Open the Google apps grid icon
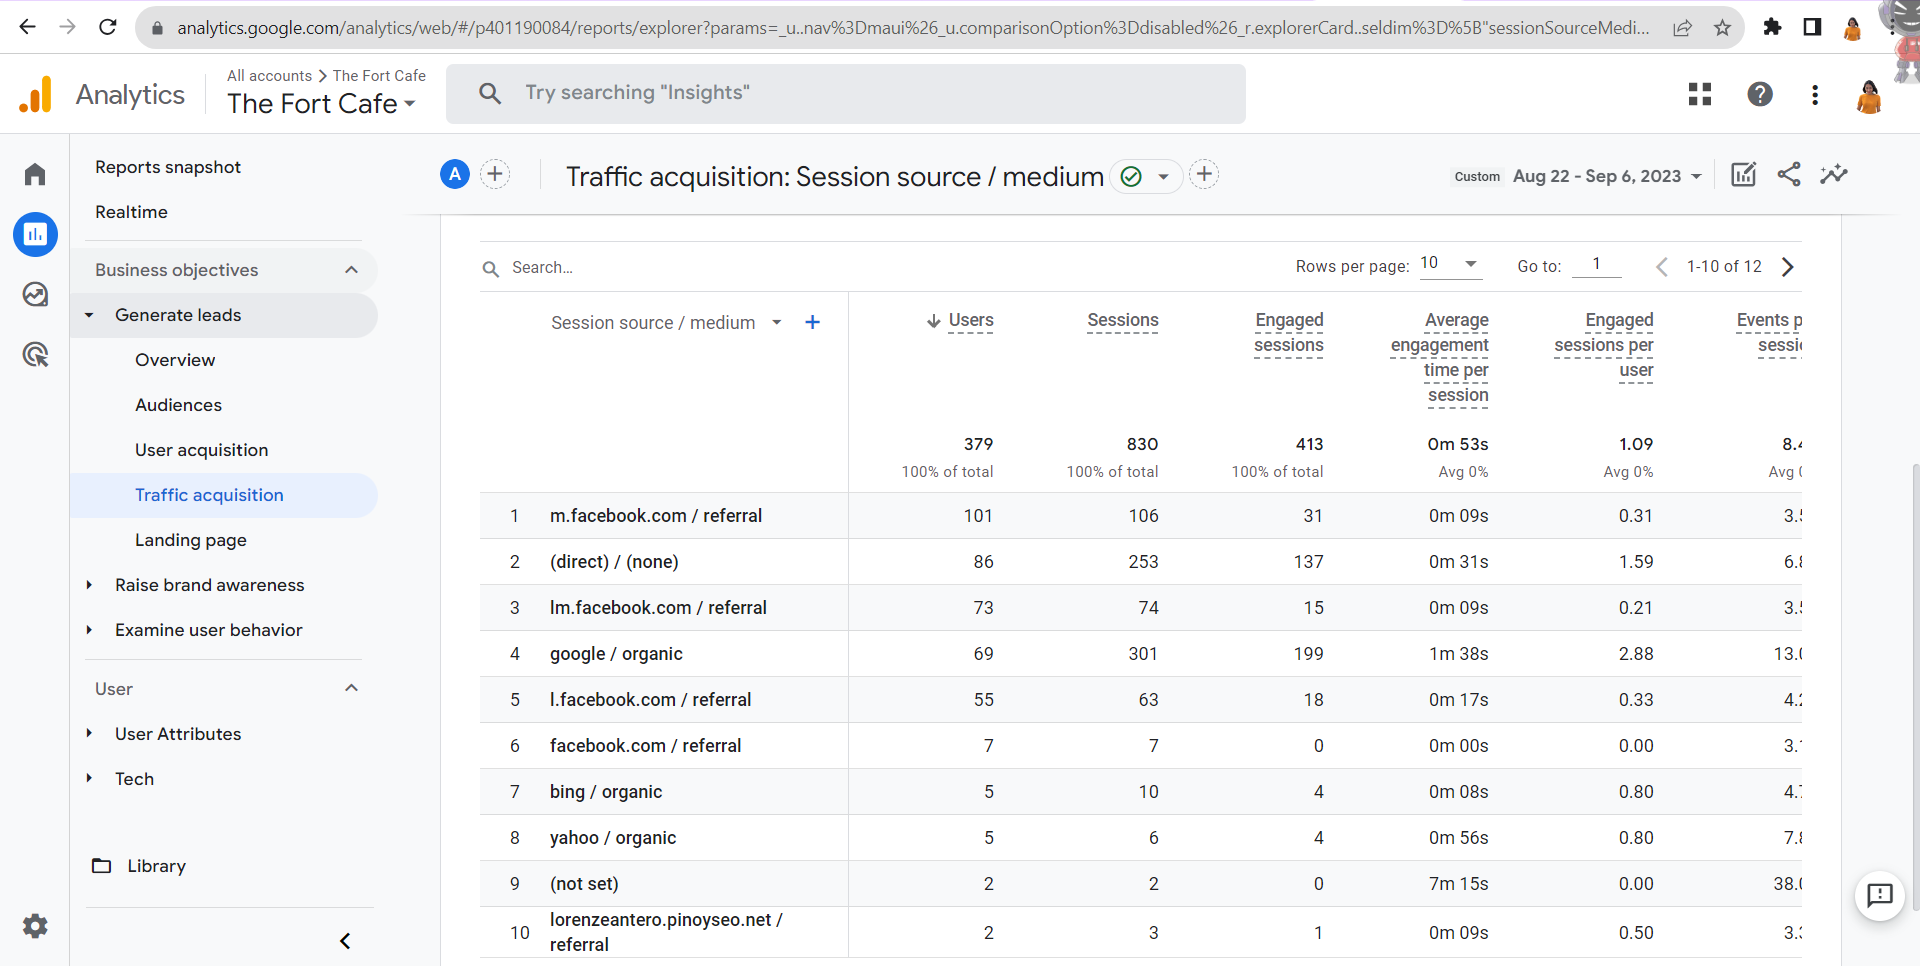 click(1700, 94)
